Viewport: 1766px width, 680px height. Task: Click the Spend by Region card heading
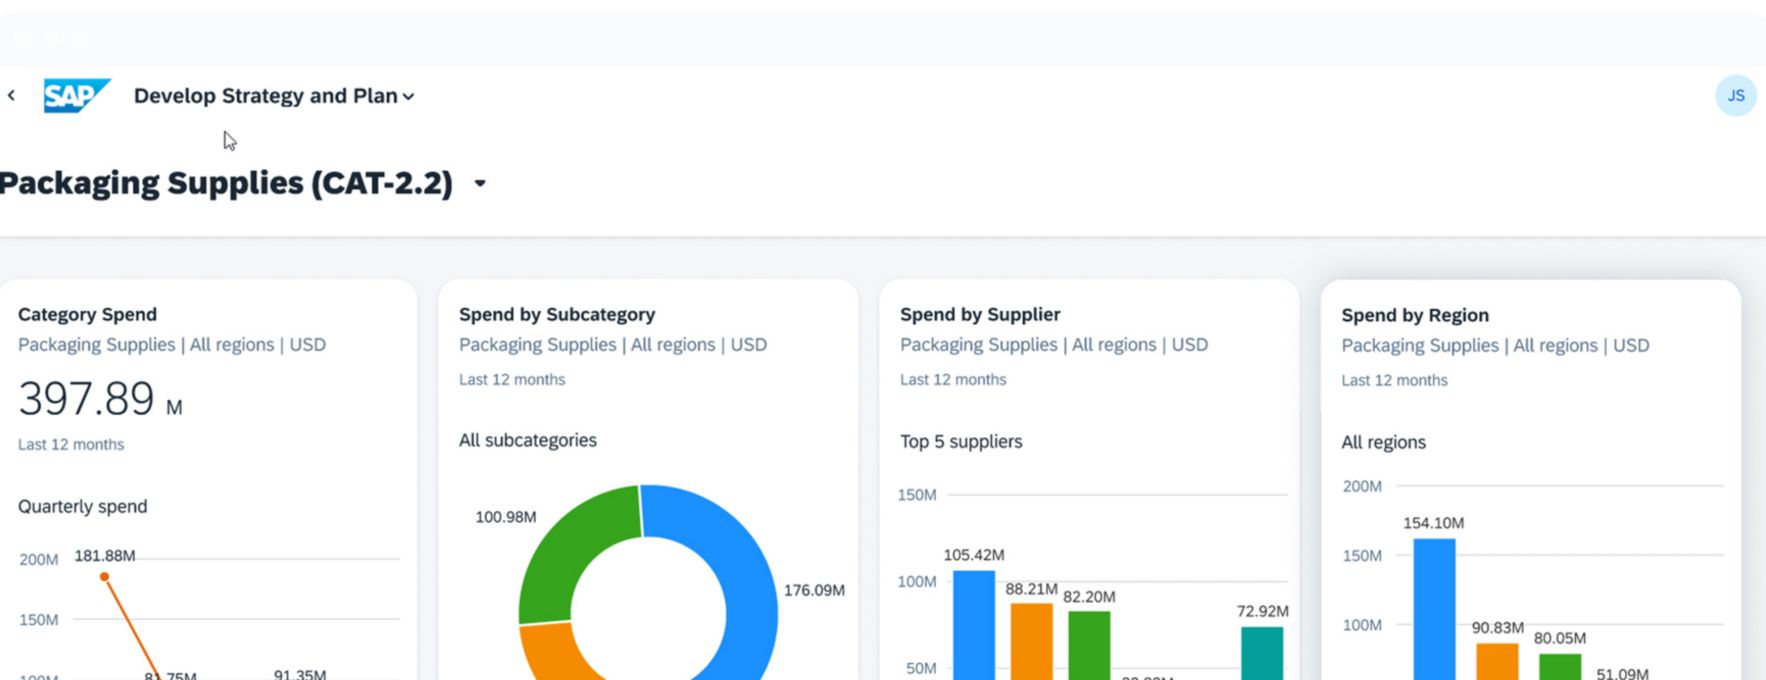[x=1414, y=315]
